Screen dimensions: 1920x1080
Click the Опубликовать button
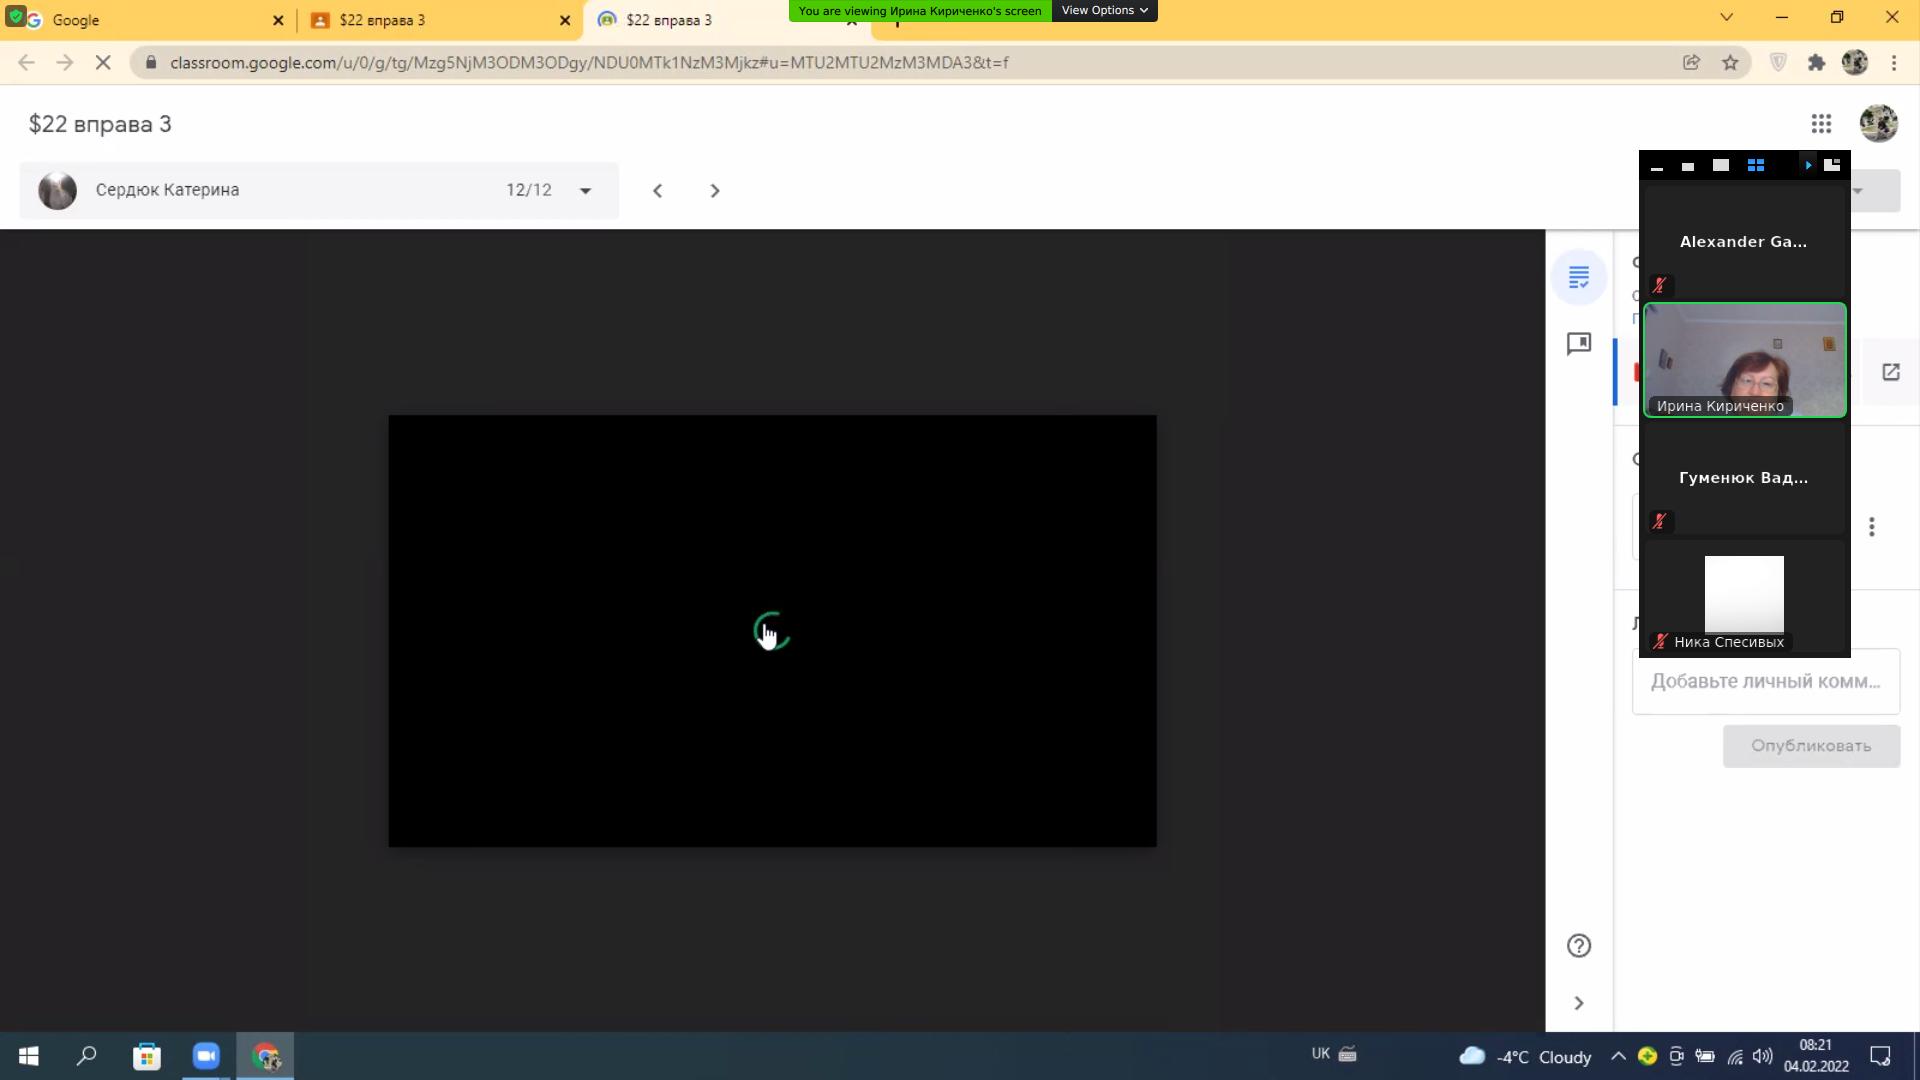[x=1810, y=746]
